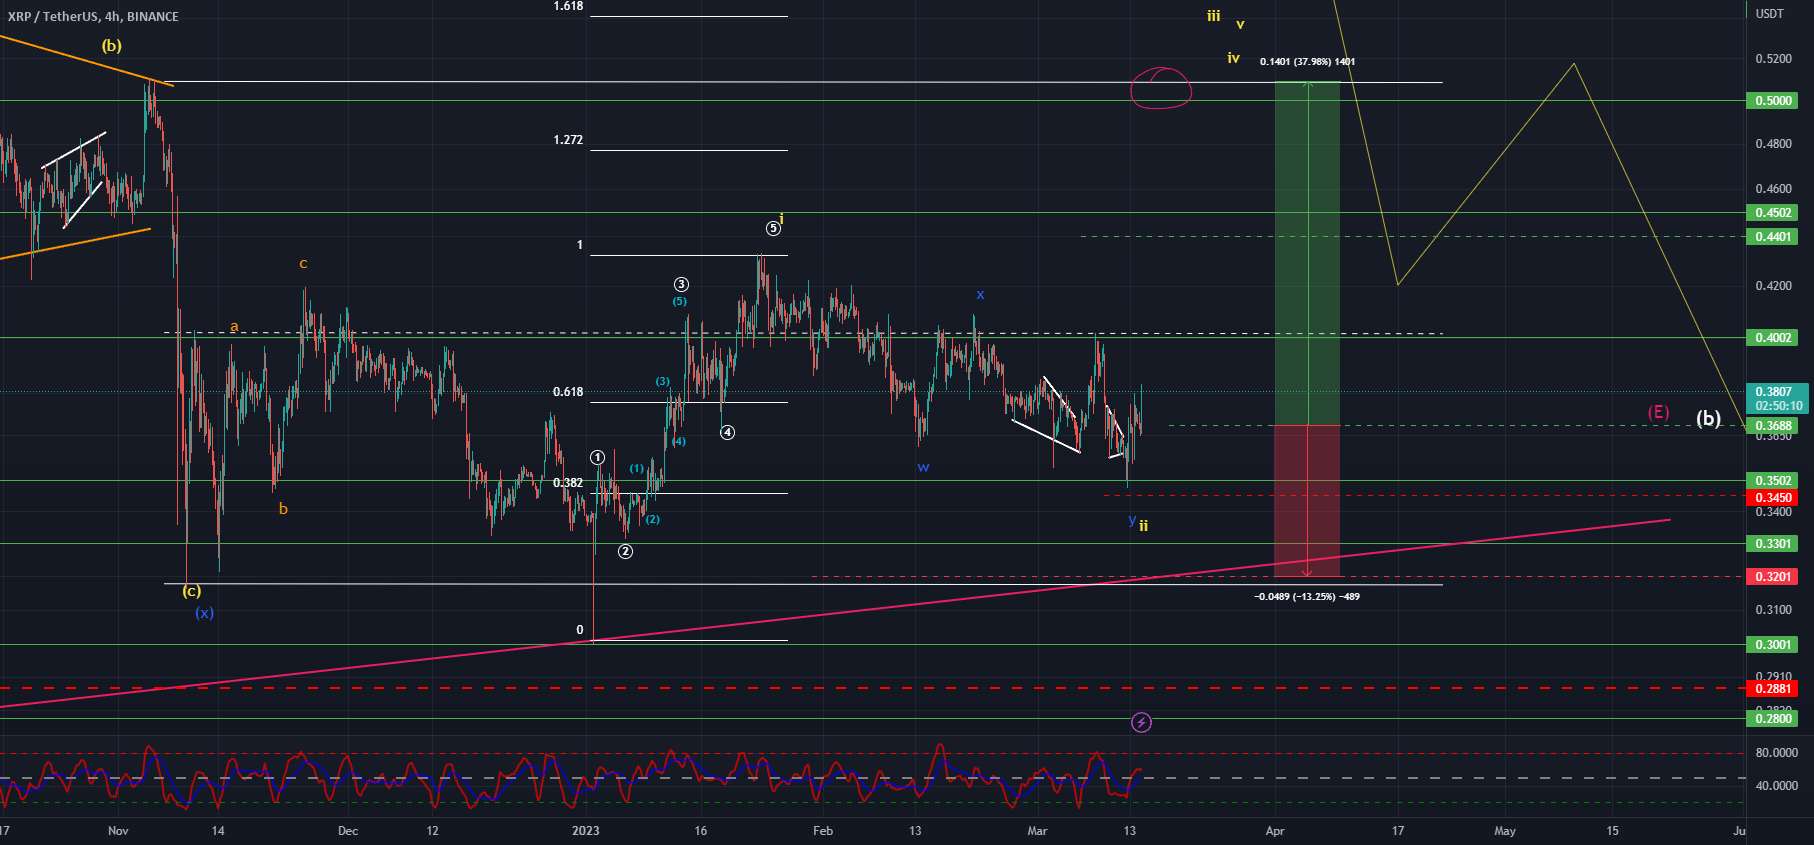Image resolution: width=1814 pixels, height=845 pixels.
Task: Click the blue (x) wave label
Action: click(x=204, y=613)
